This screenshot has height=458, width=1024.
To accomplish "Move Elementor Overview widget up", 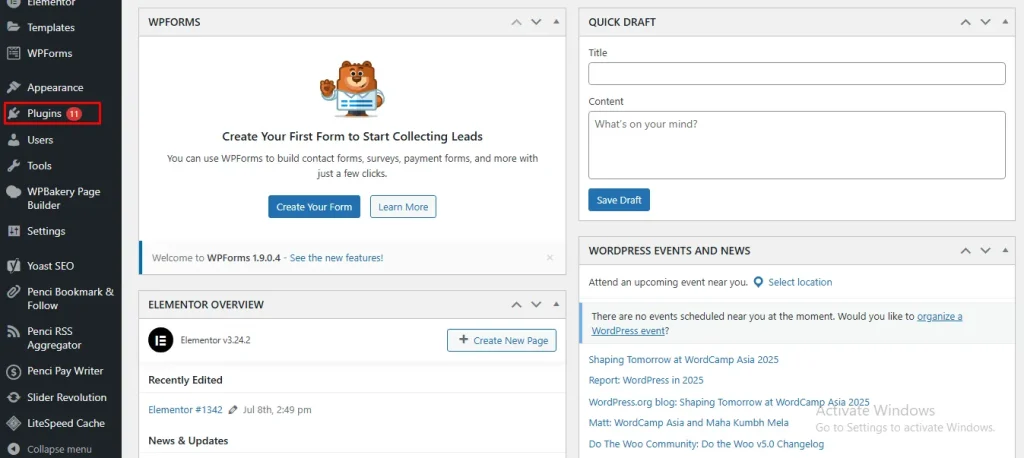I will tap(517, 304).
